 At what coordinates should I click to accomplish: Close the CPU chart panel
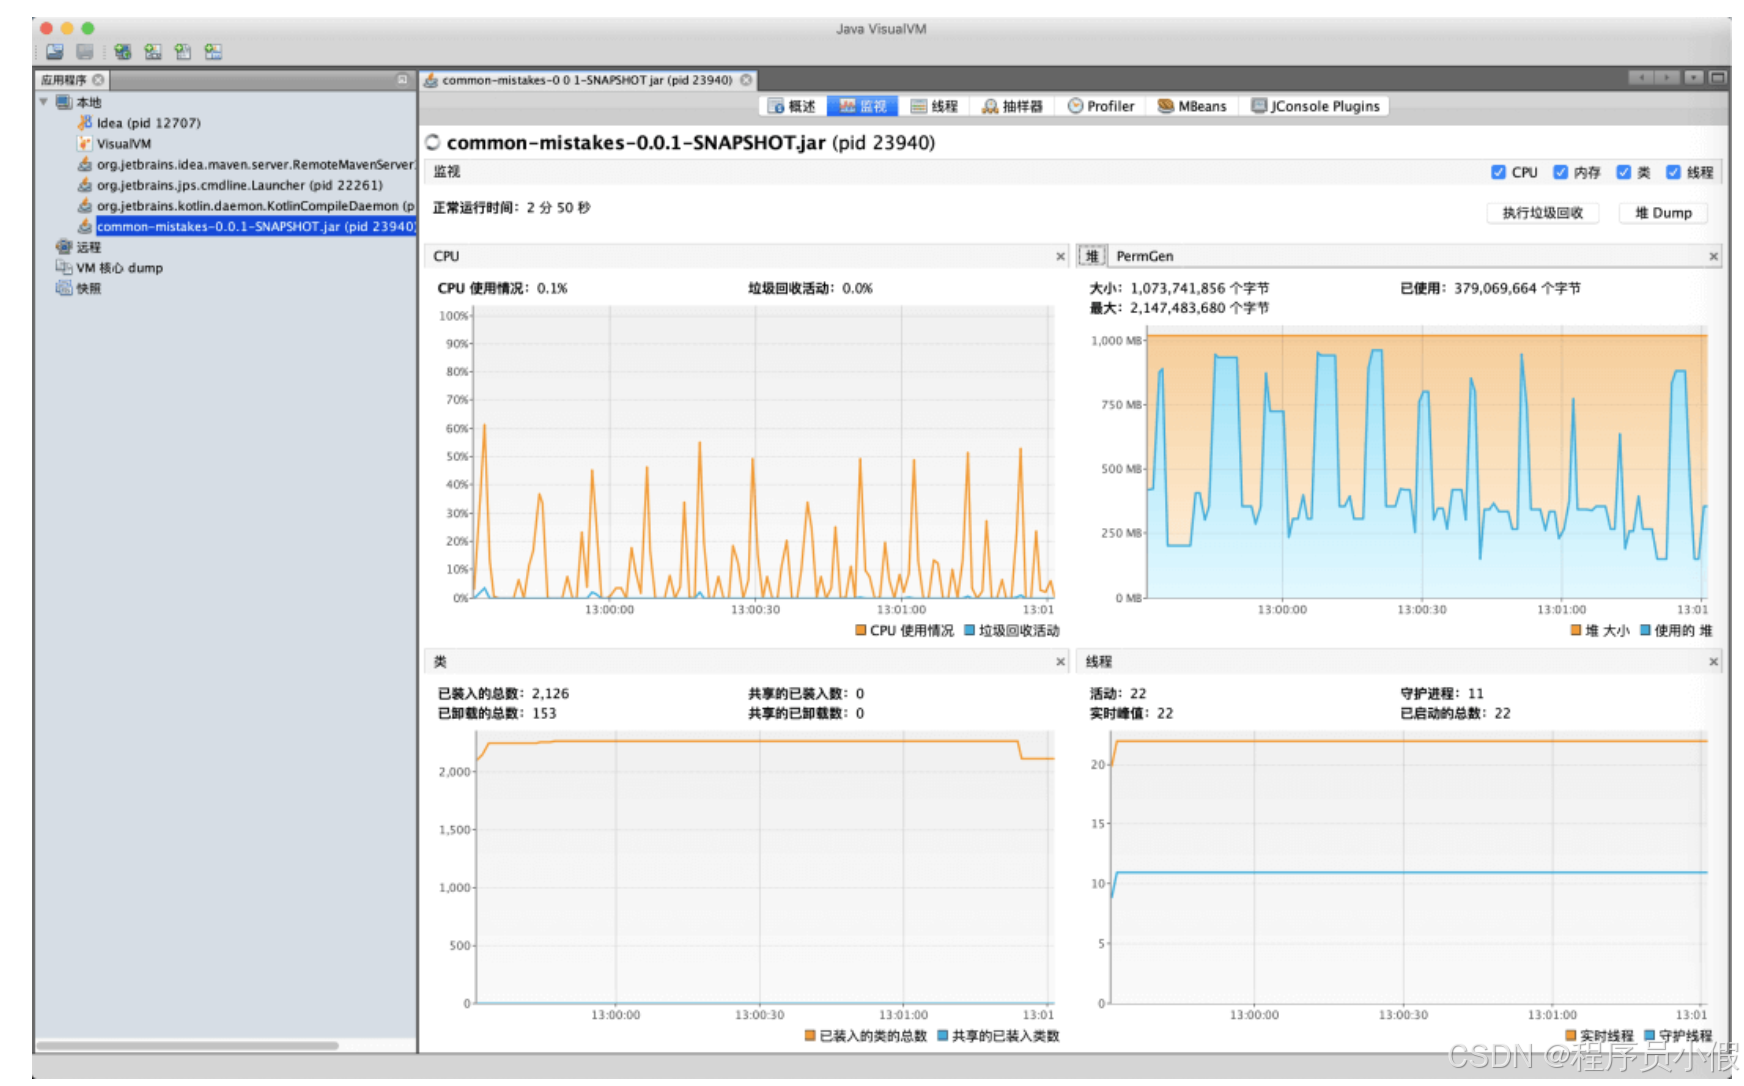point(1061,257)
